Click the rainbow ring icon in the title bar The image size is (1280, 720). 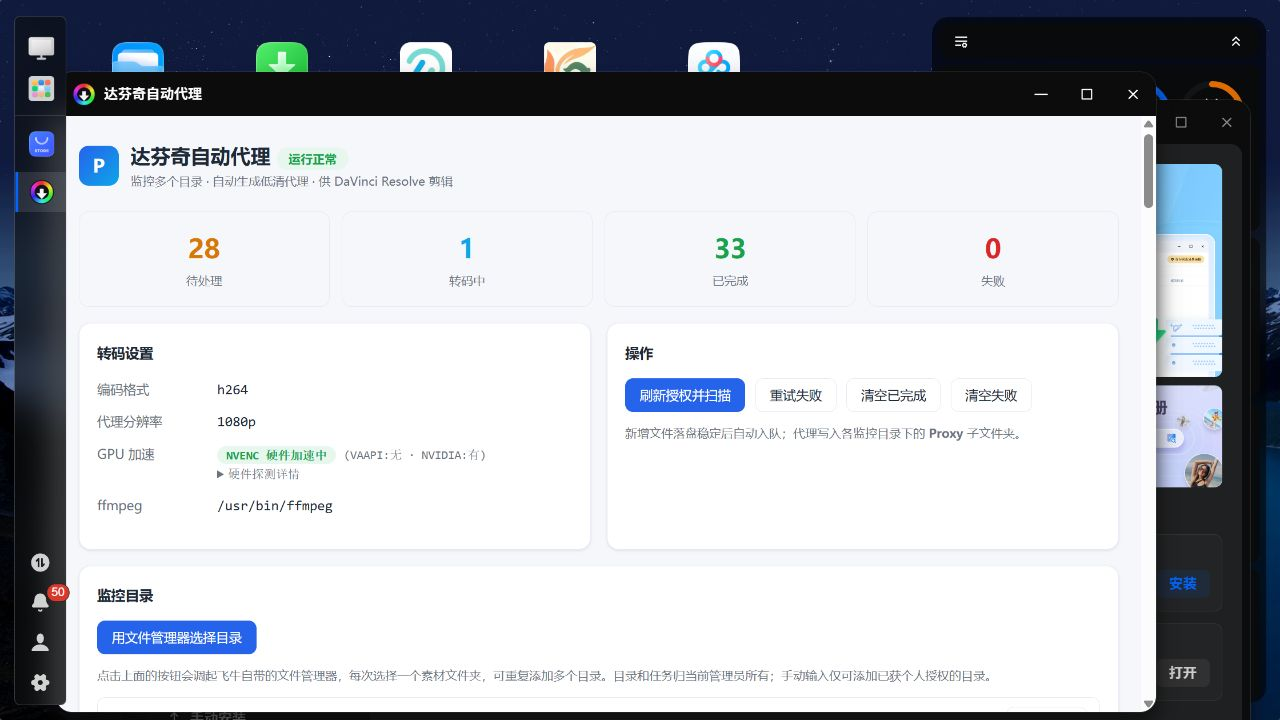click(x=84, y=94)
